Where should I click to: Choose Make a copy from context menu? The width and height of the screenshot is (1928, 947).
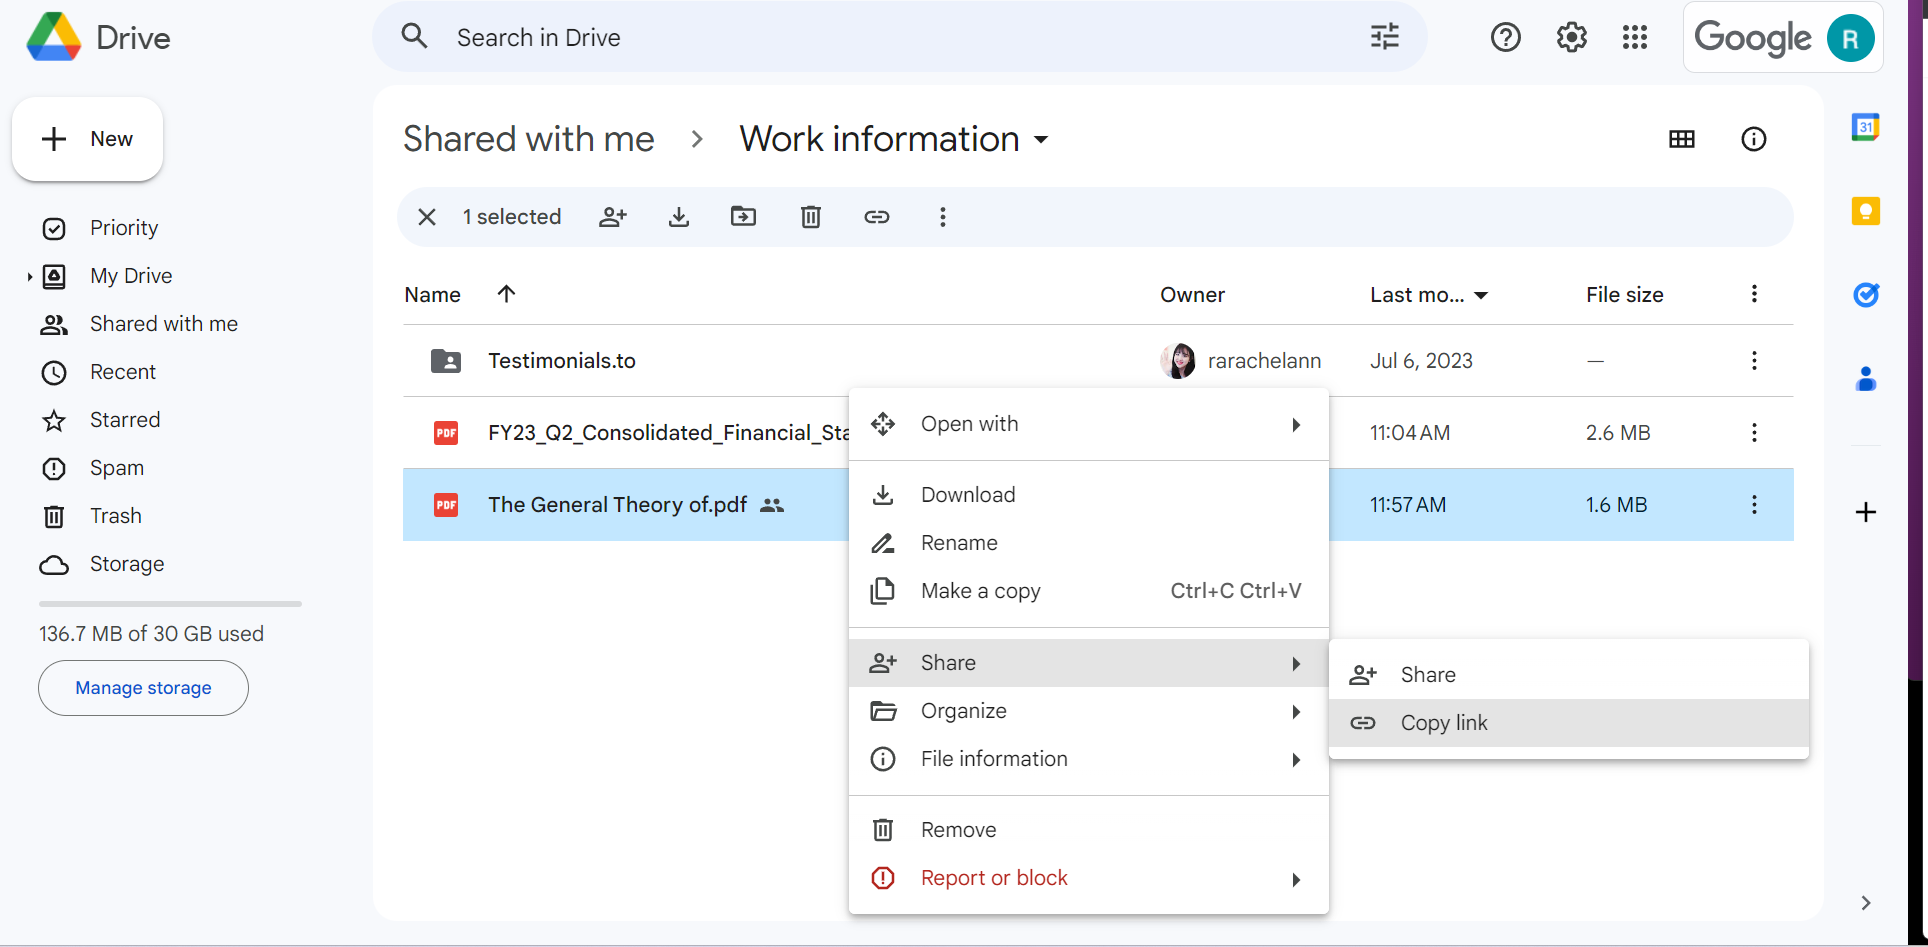(980, 591)
